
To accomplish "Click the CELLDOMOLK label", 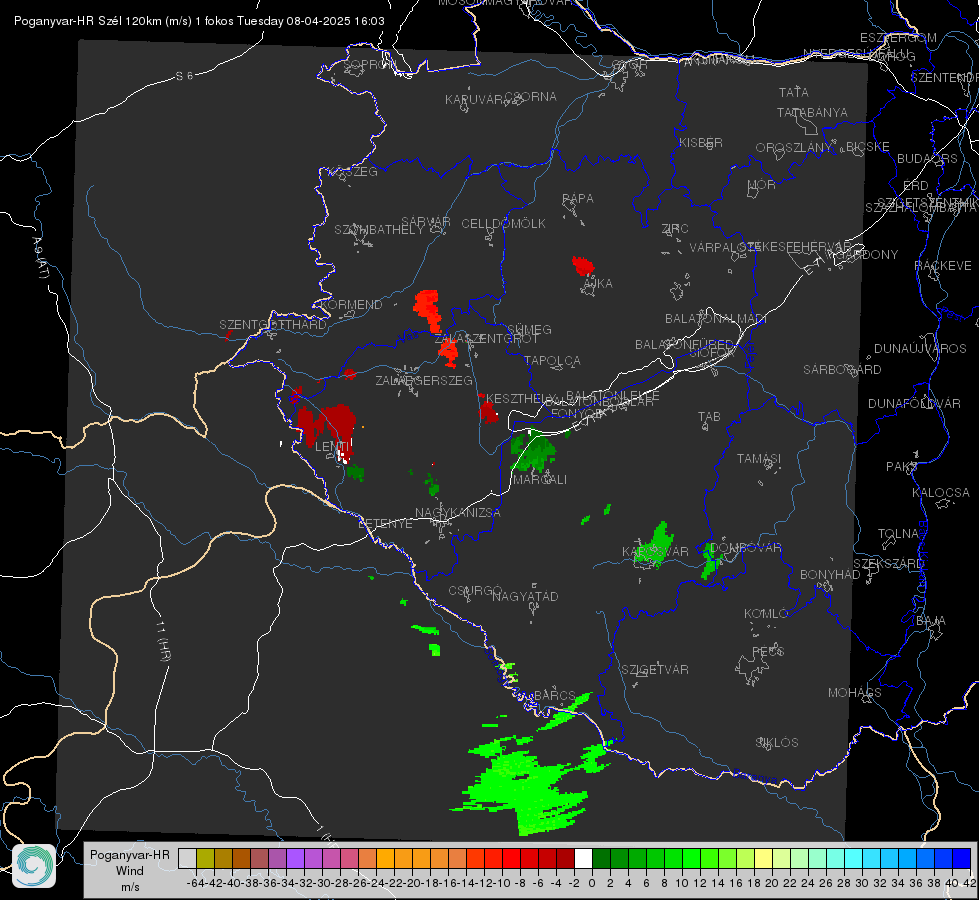I will (x=504, y=224).
